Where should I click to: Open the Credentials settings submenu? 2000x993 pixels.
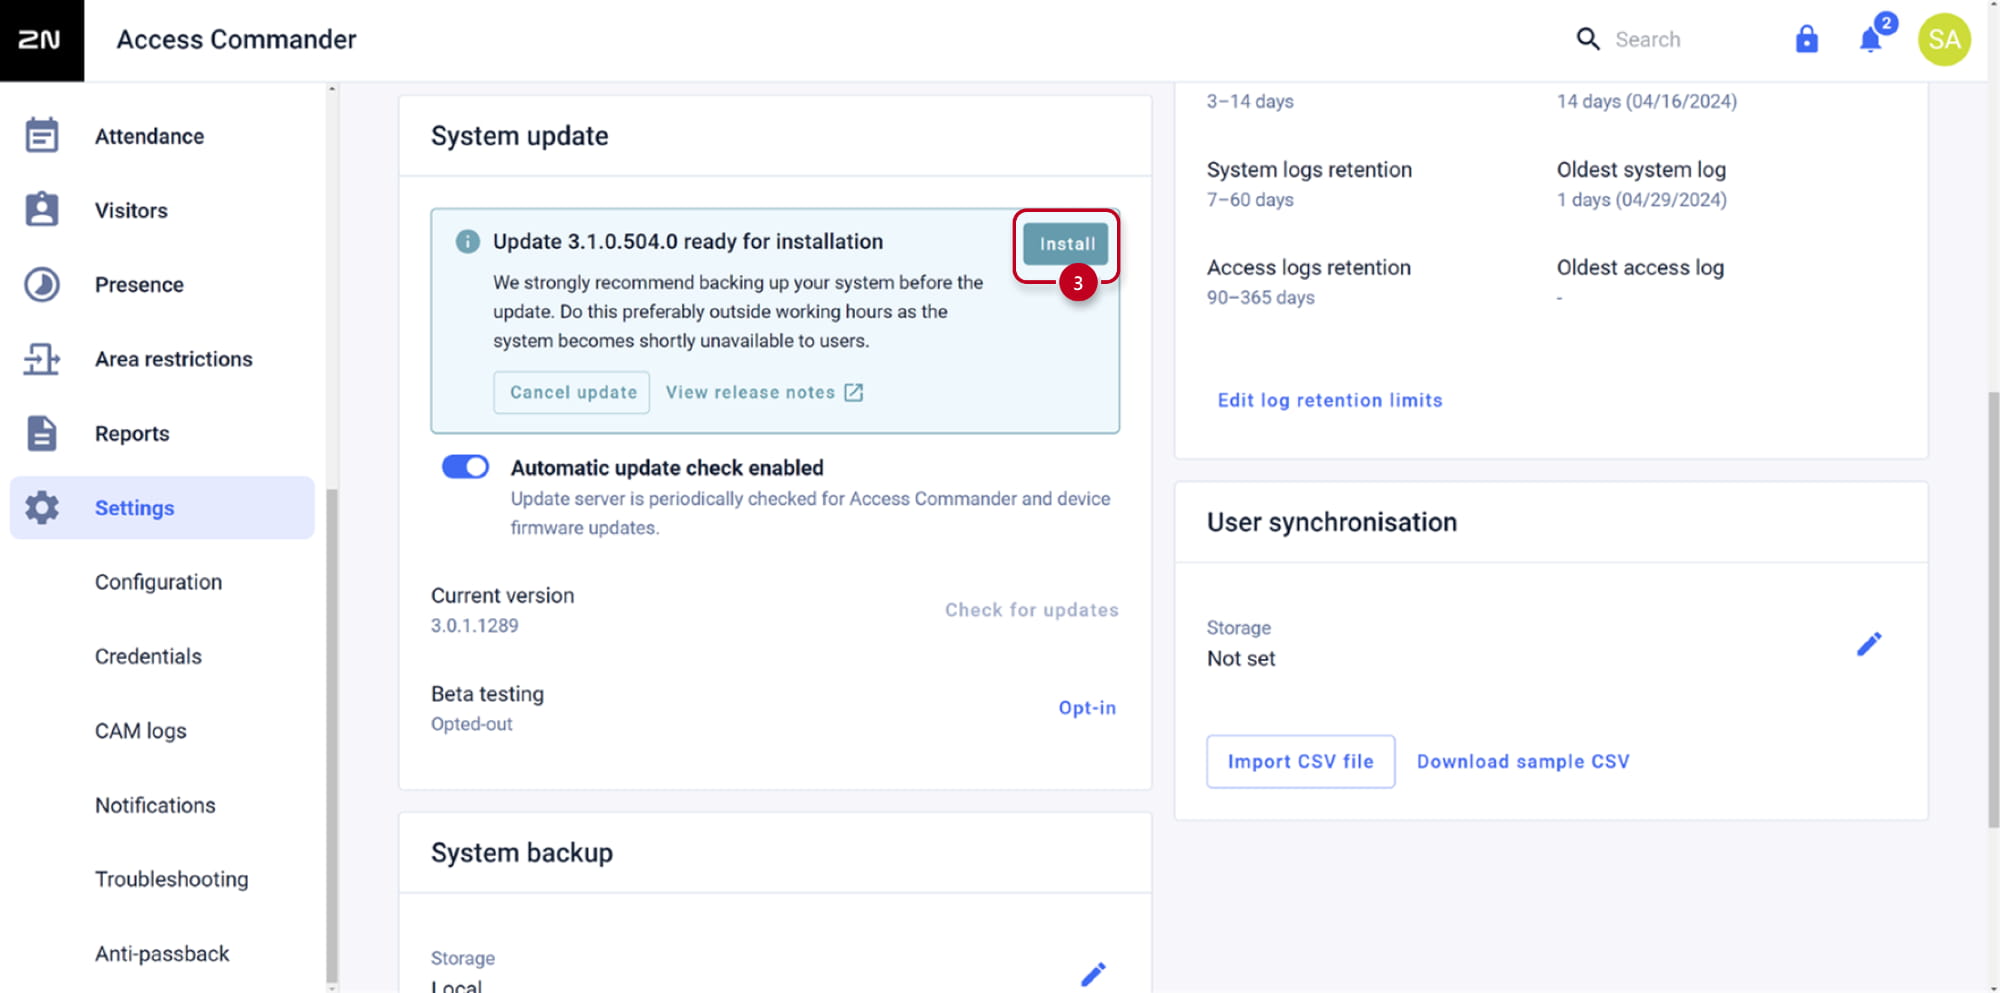(x=148, y=656)
